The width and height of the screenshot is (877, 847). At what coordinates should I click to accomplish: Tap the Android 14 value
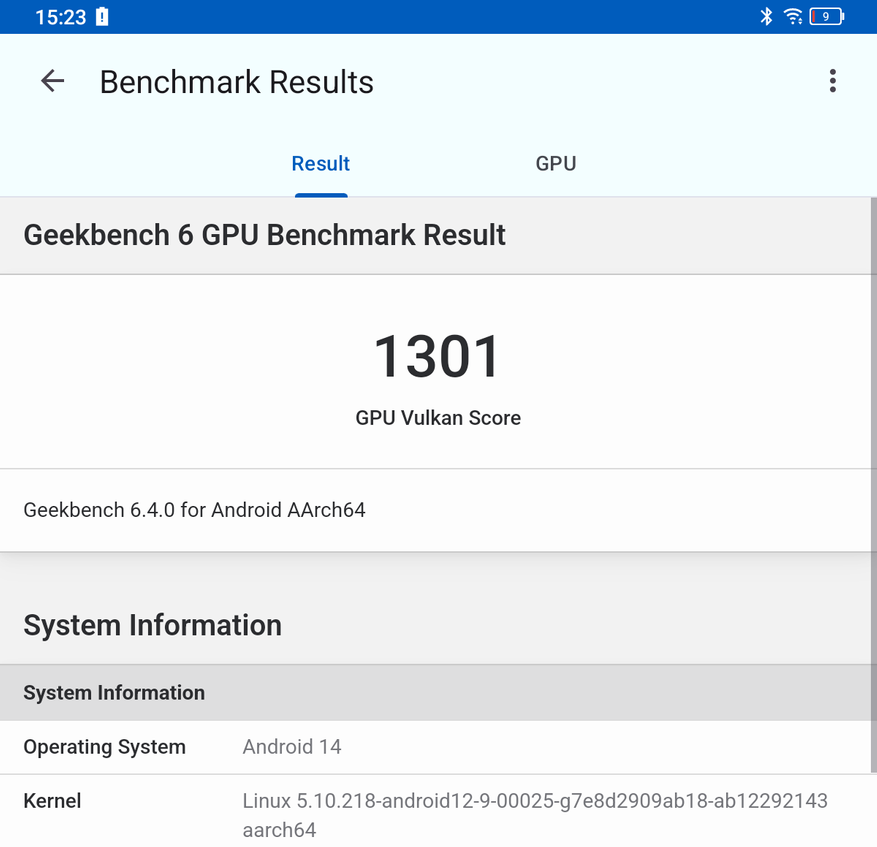tap(291, 747)
